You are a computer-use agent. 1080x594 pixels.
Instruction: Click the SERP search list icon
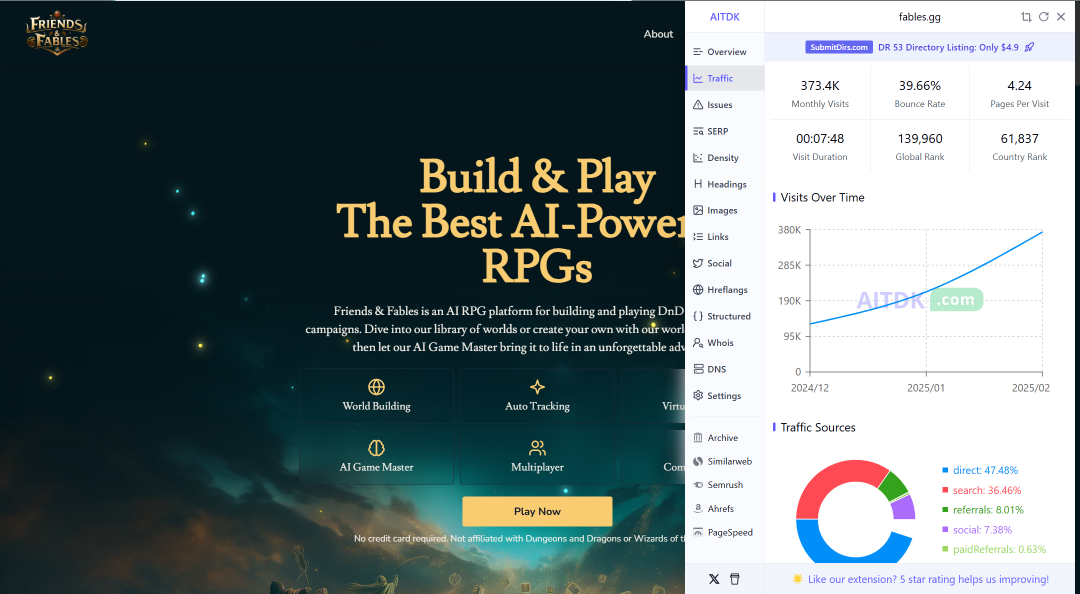[x=698, y=131]
